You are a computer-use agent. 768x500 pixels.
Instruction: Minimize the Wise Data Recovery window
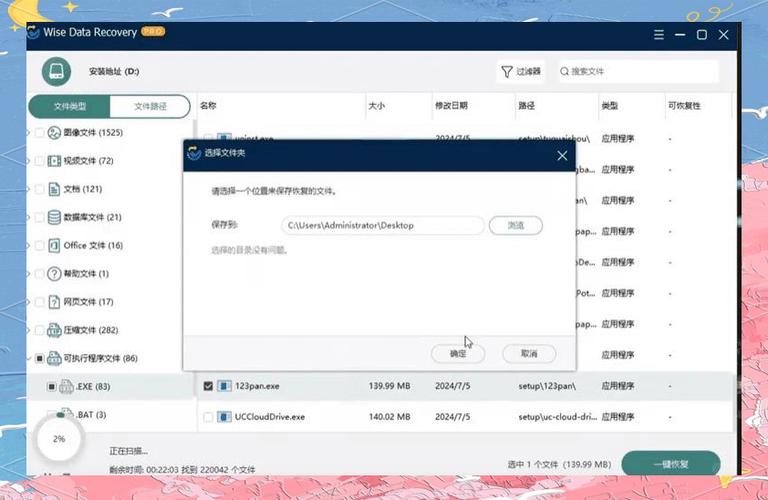coord(680,35)
